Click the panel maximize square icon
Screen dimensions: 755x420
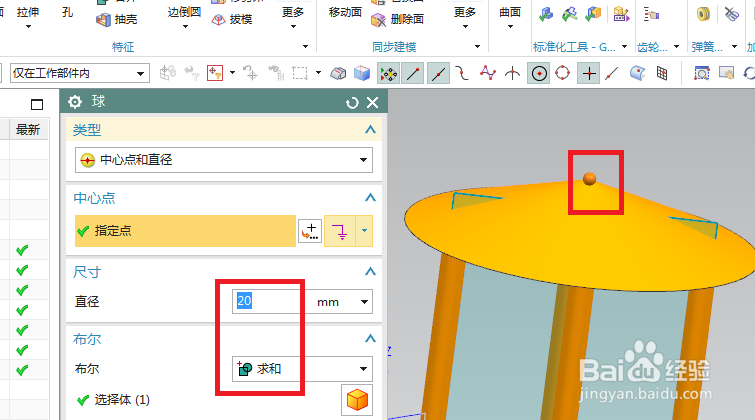coord(37,104)
